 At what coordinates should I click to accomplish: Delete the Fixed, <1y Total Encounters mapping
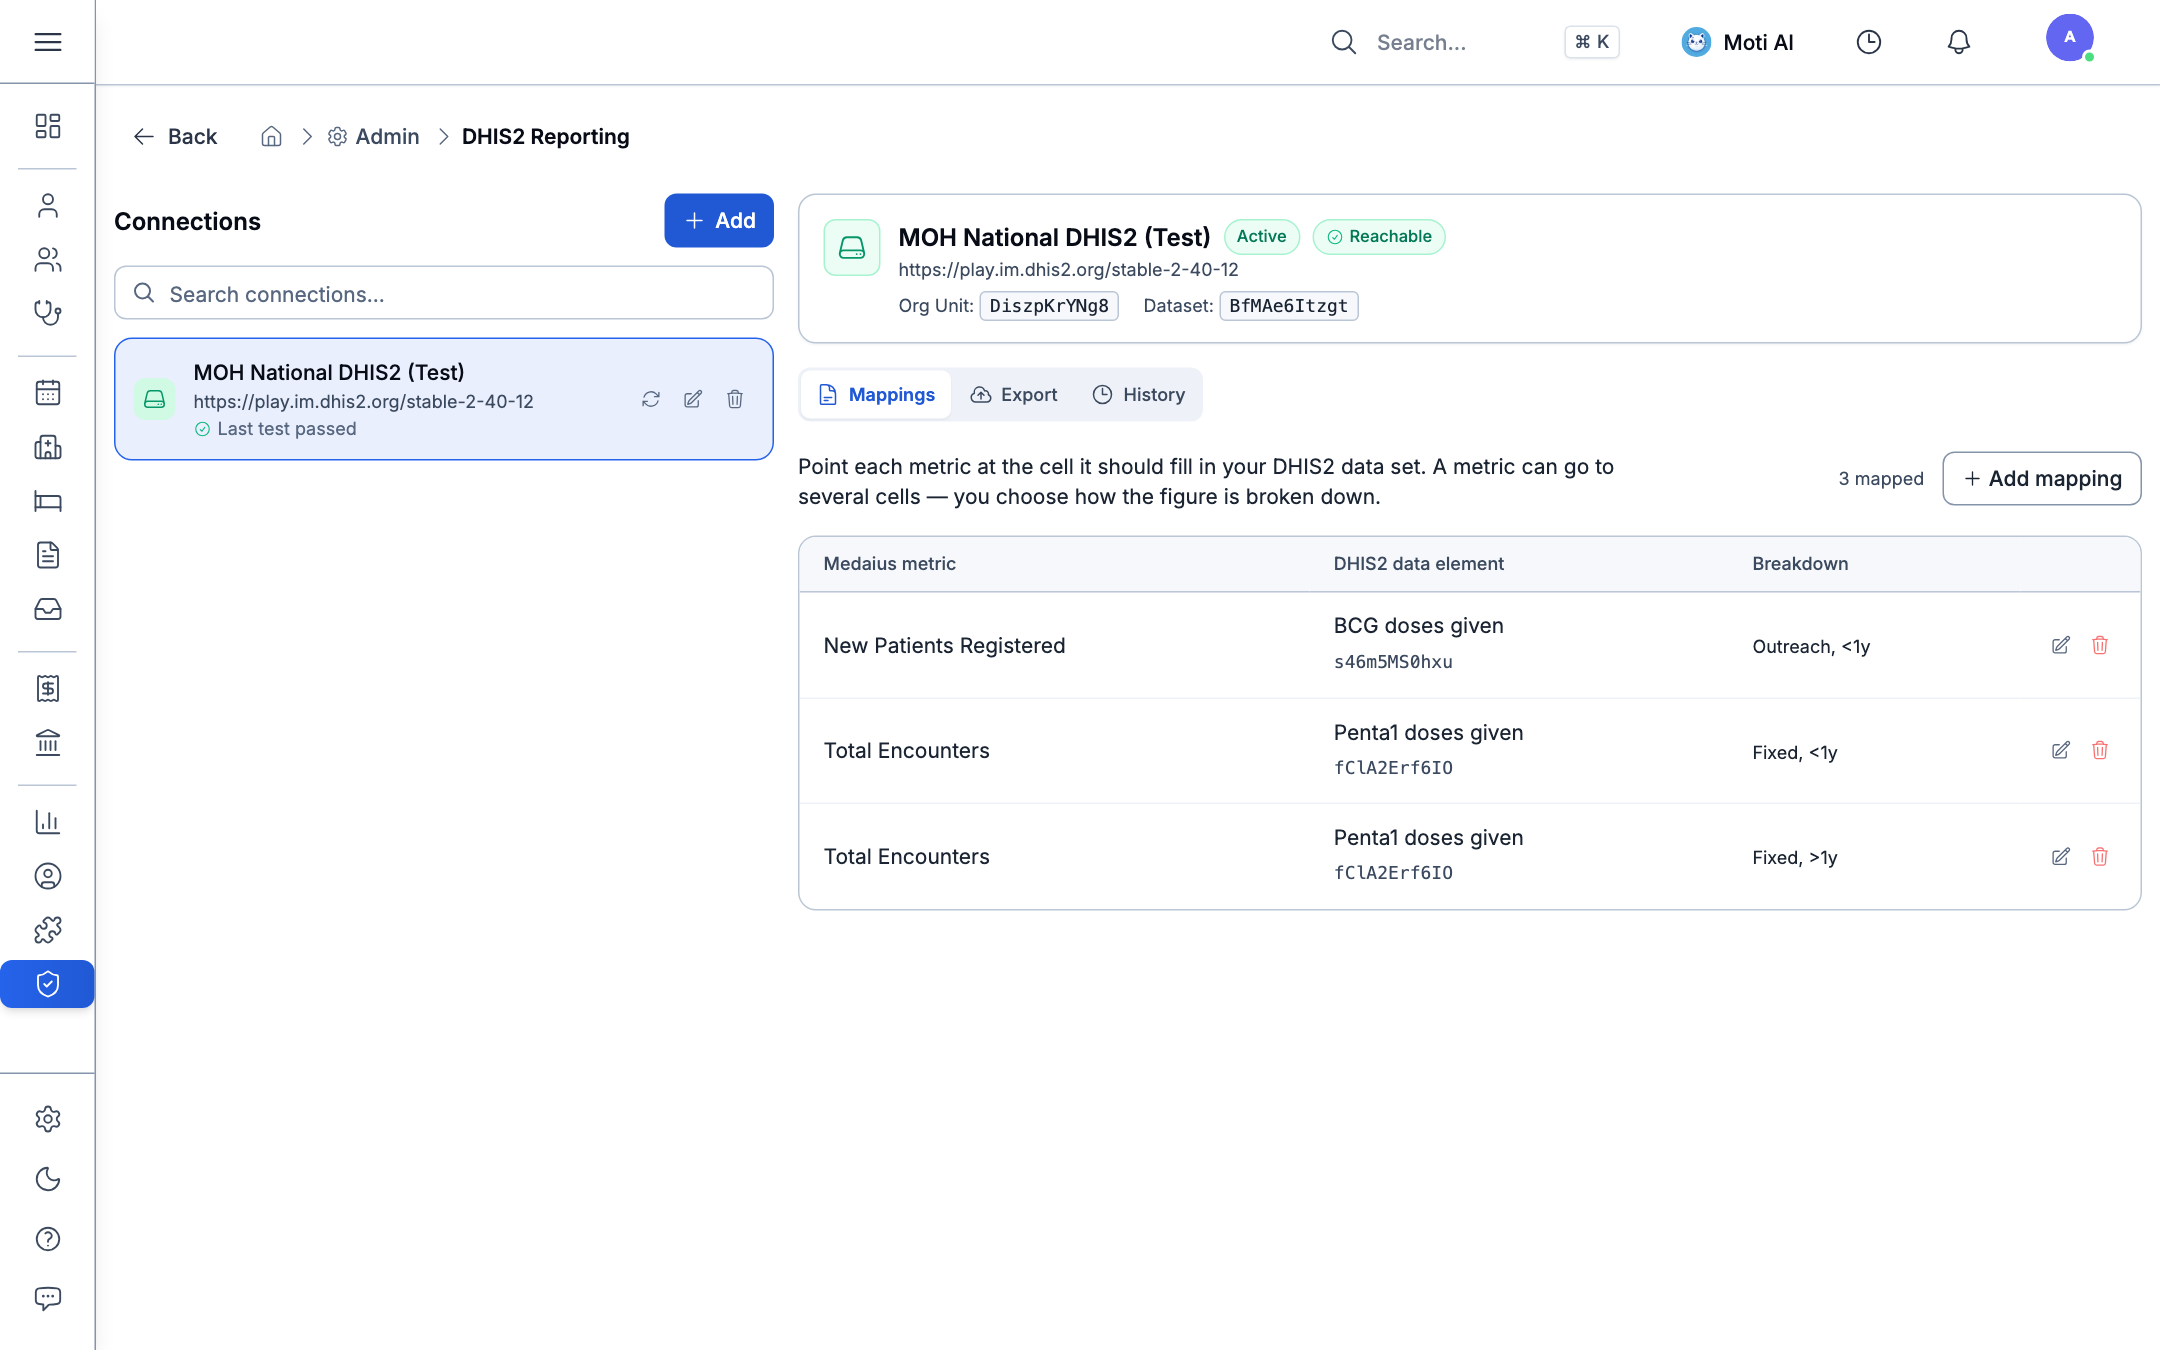pos(2100,750)
